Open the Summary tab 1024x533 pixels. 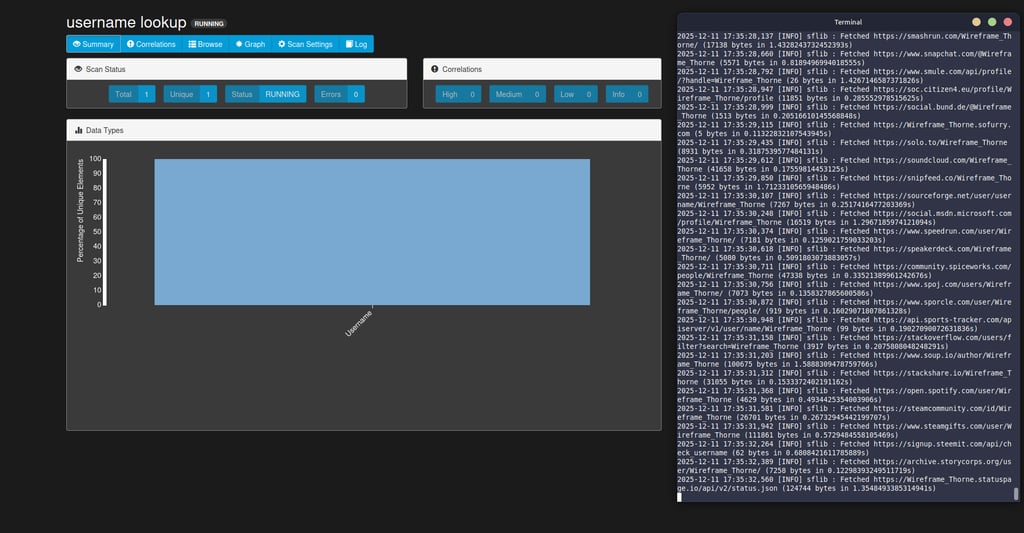(93, 44)
